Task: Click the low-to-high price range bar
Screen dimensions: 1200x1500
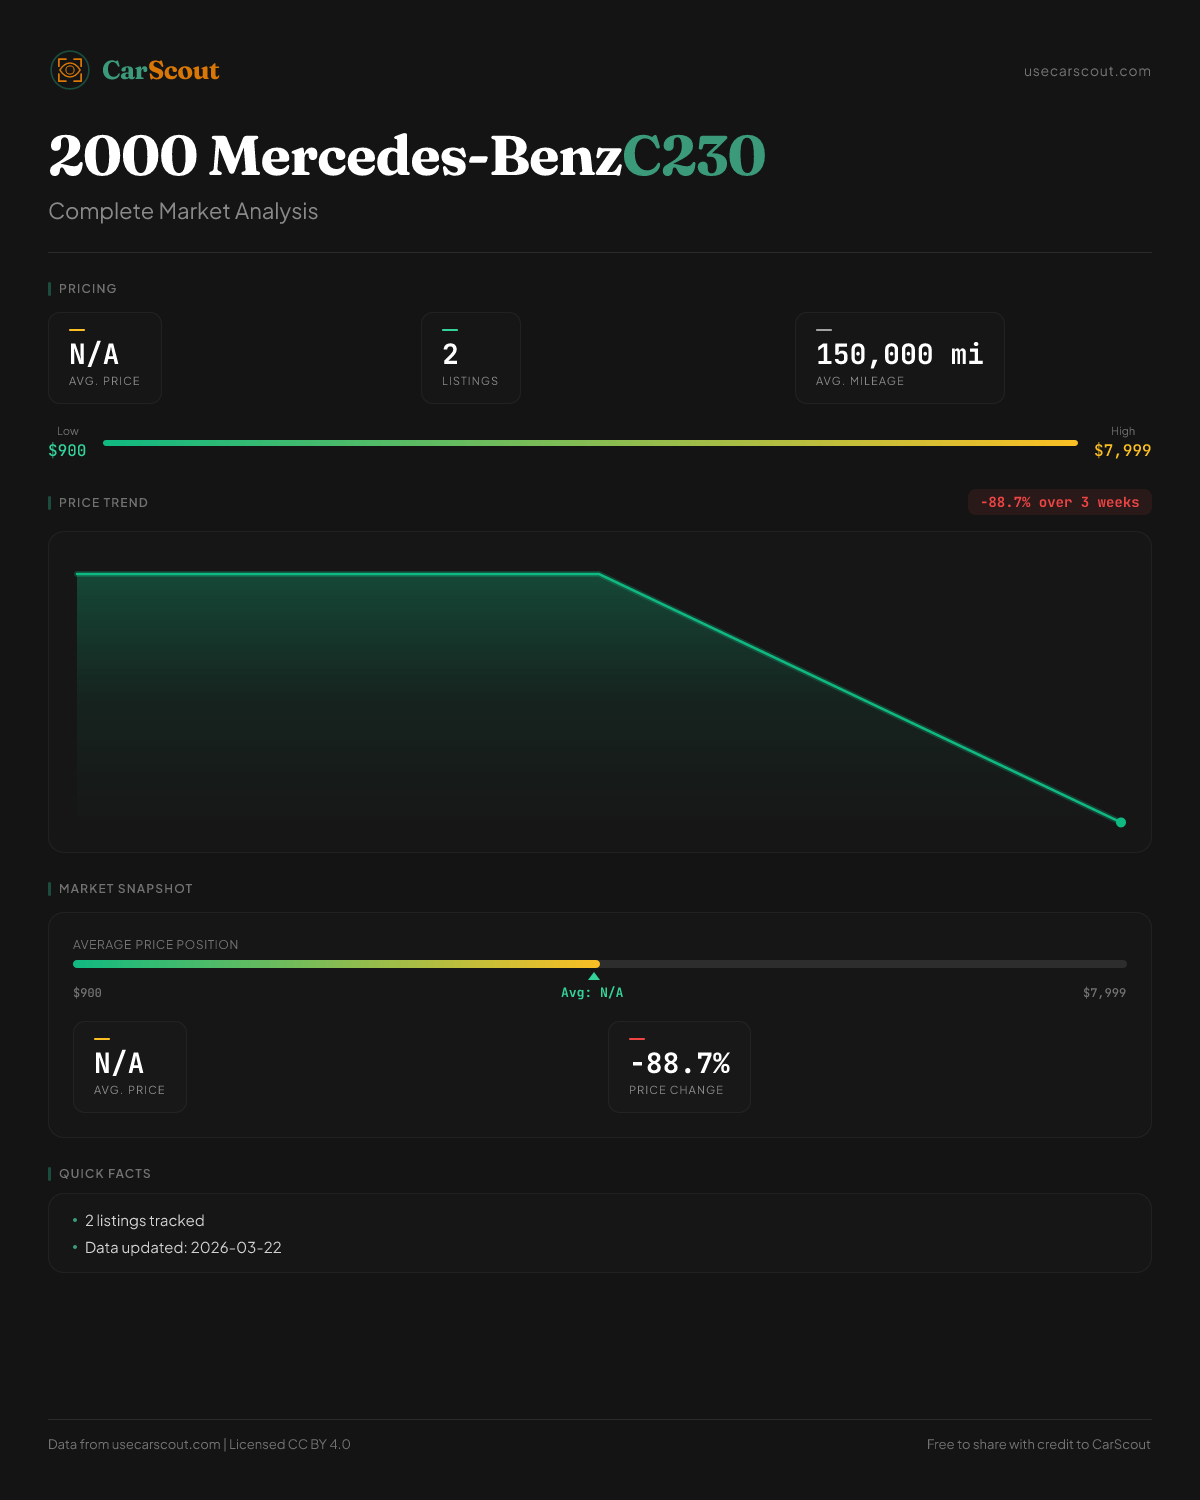Action: 590,442
